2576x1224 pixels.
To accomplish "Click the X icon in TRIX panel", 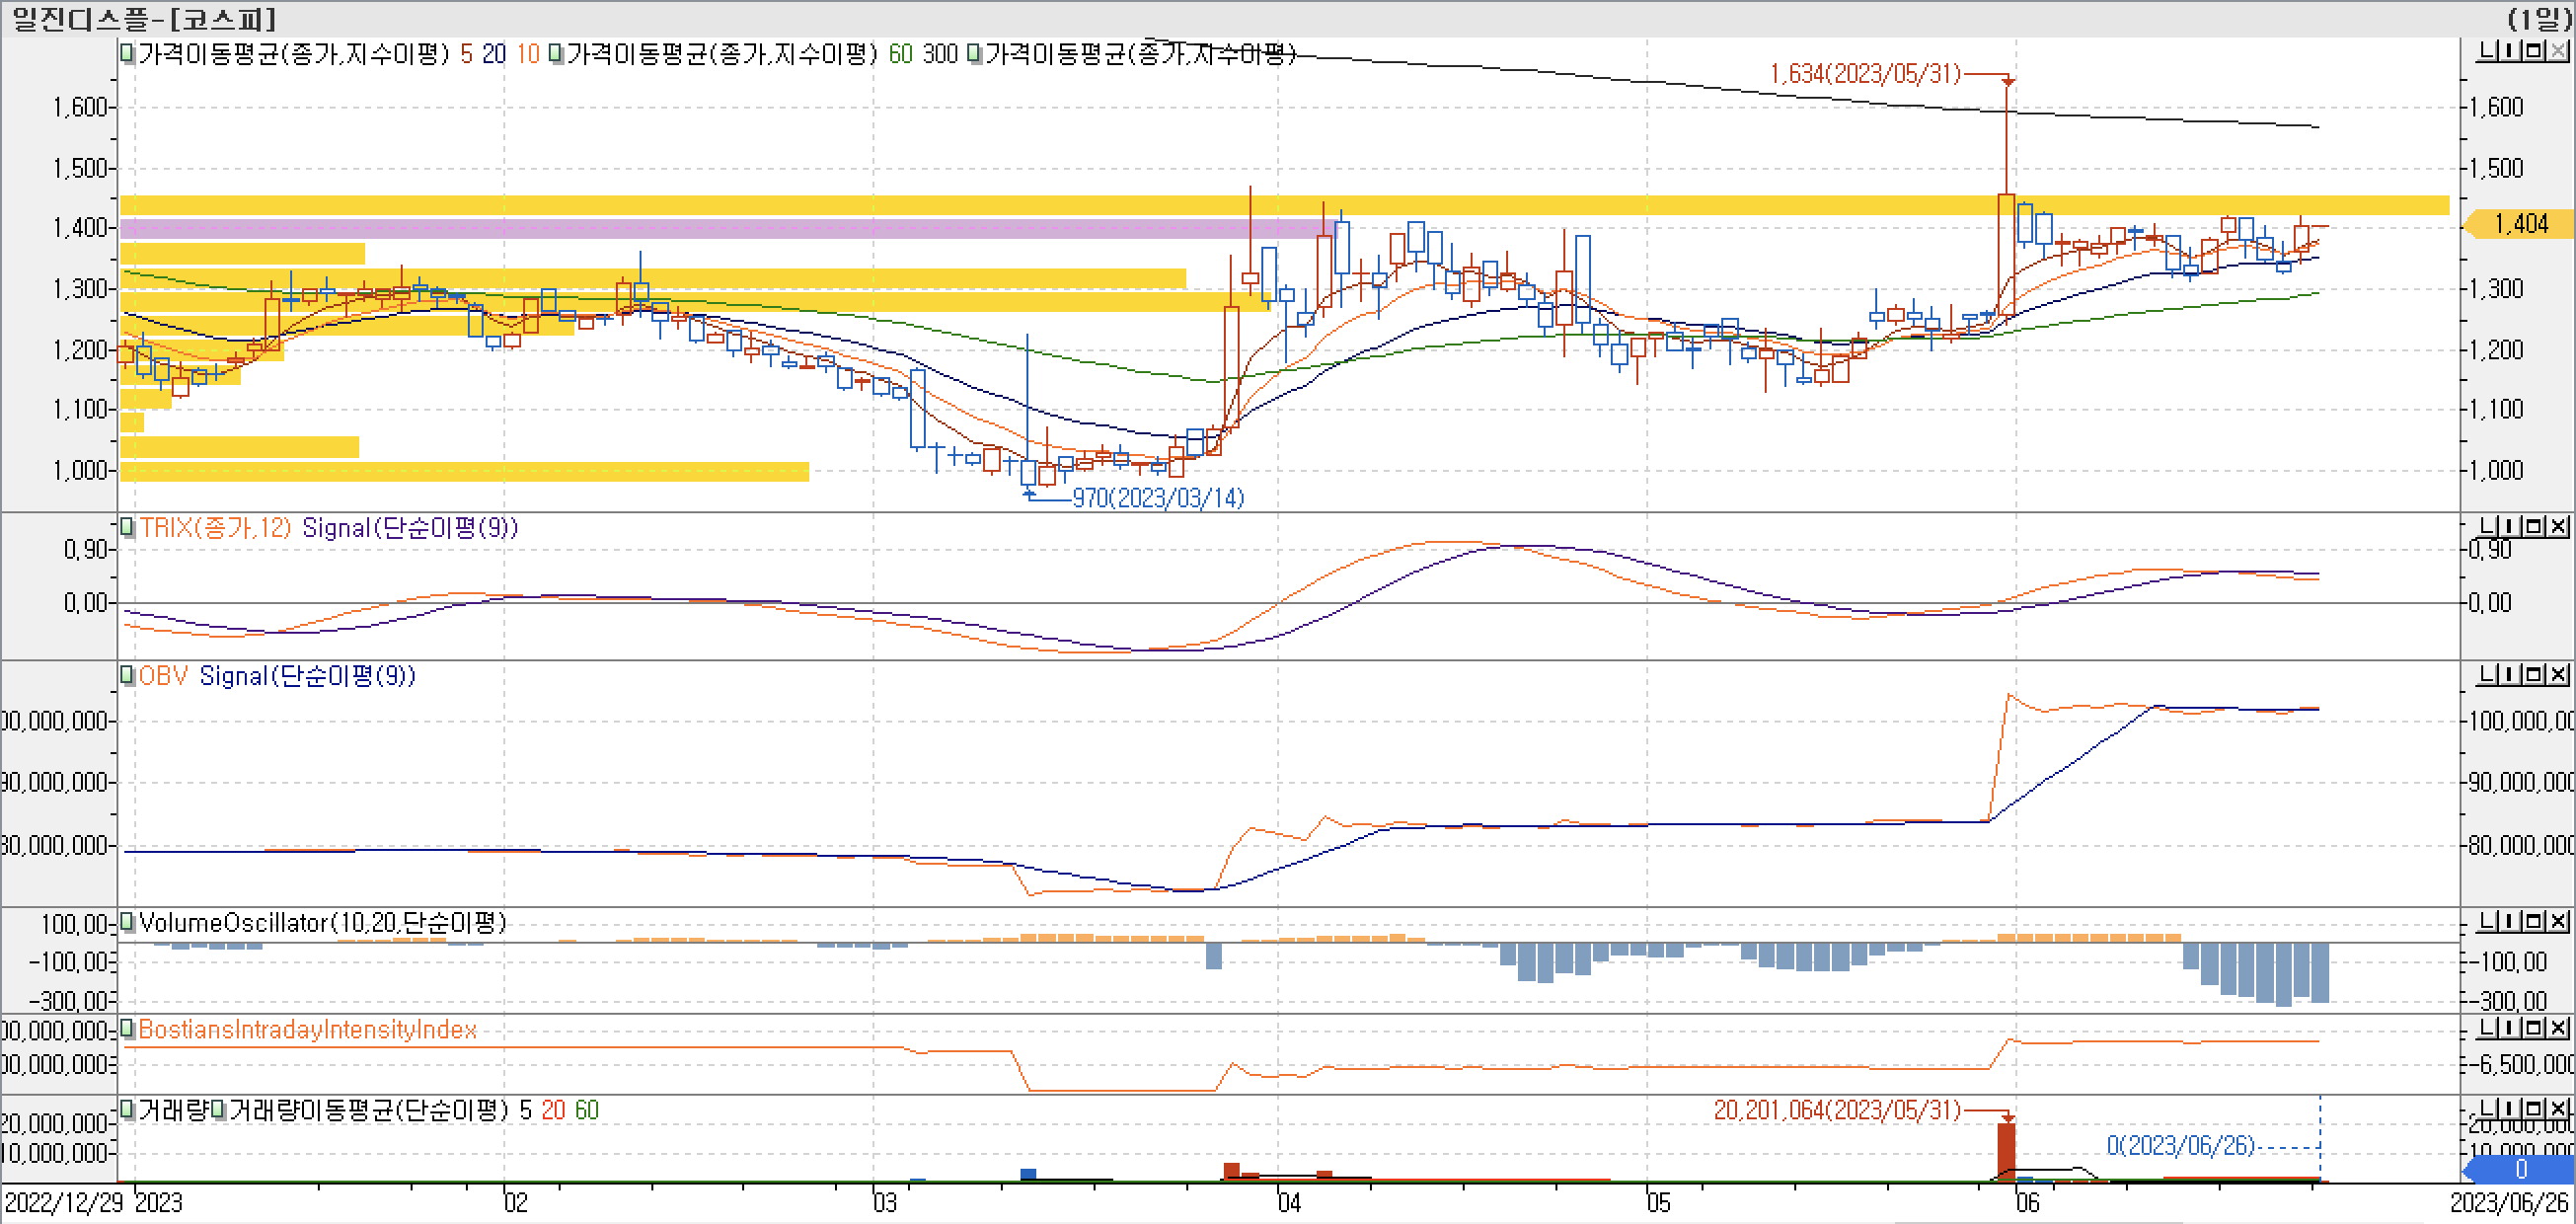I will [x=2558, y=525].
